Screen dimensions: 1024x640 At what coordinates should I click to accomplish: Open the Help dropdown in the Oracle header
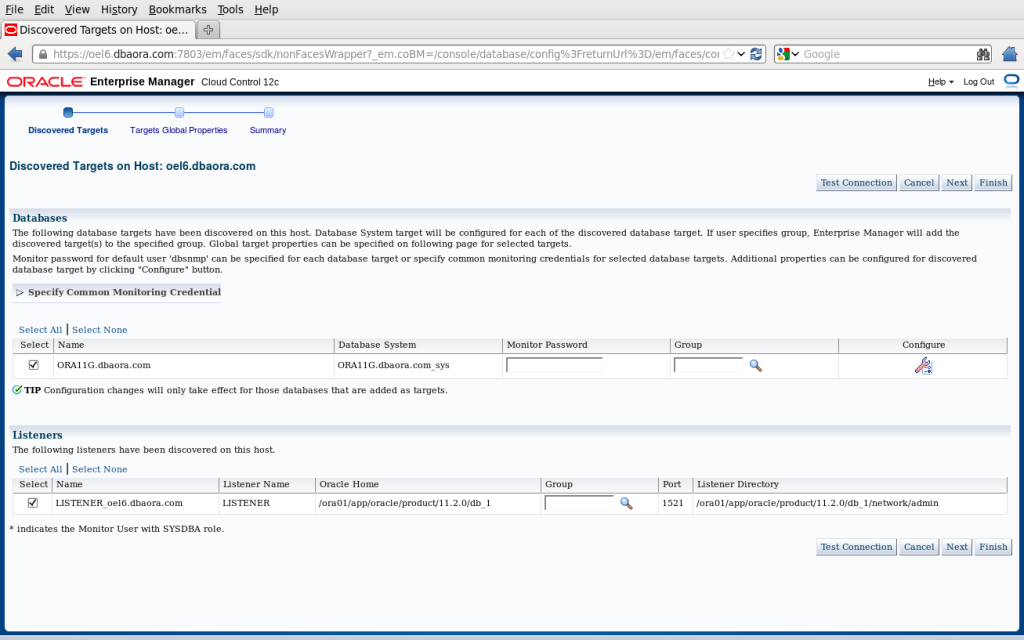tap(940, 82)
